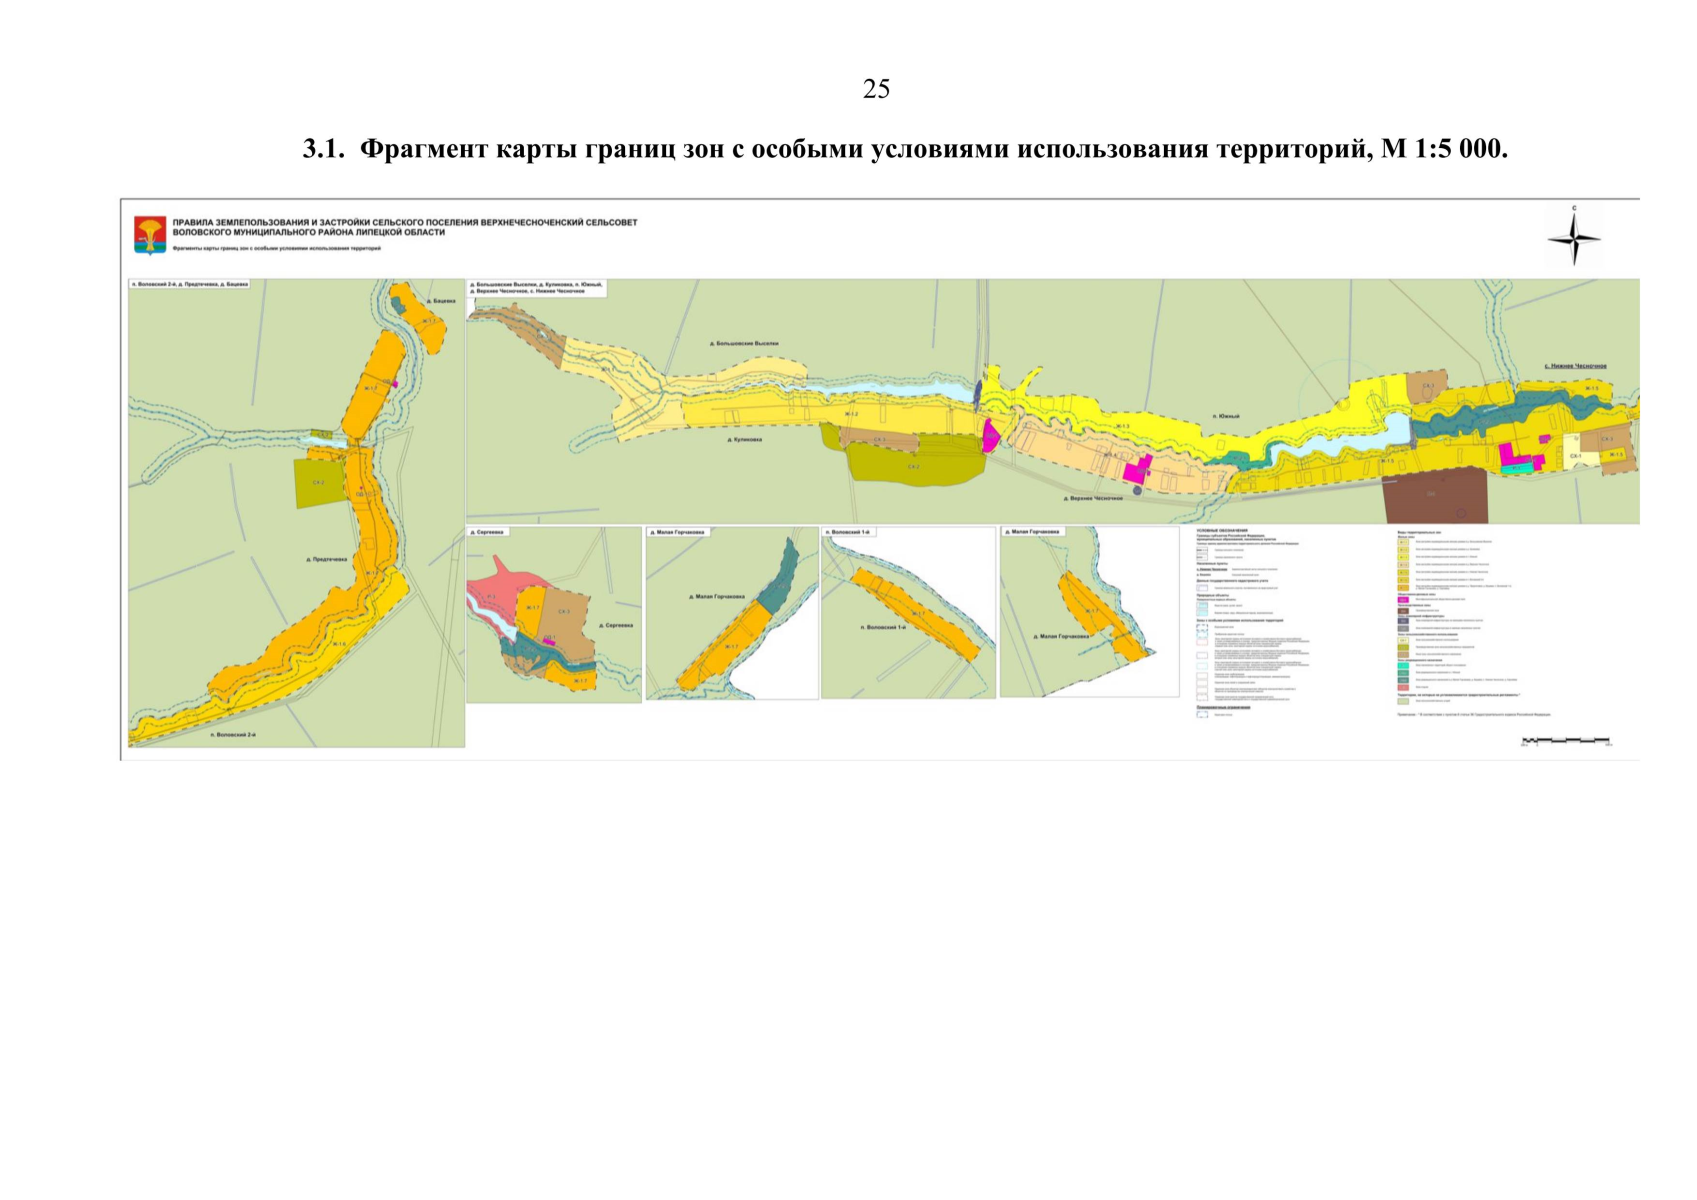The height and width of the screenshot is (1200, 1697).
Task: Click the section 3.1 heading text
Action: click(x=905, y=149)
